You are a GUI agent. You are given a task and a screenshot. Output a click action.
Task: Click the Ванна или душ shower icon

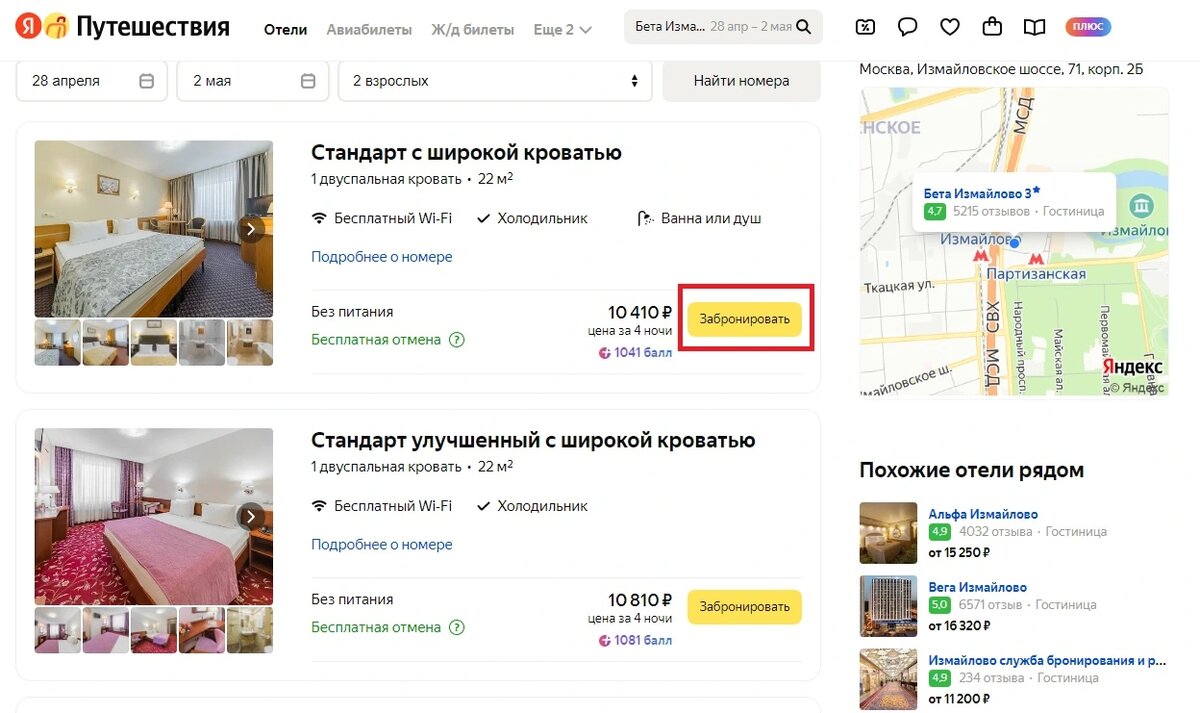coord(645,218)
